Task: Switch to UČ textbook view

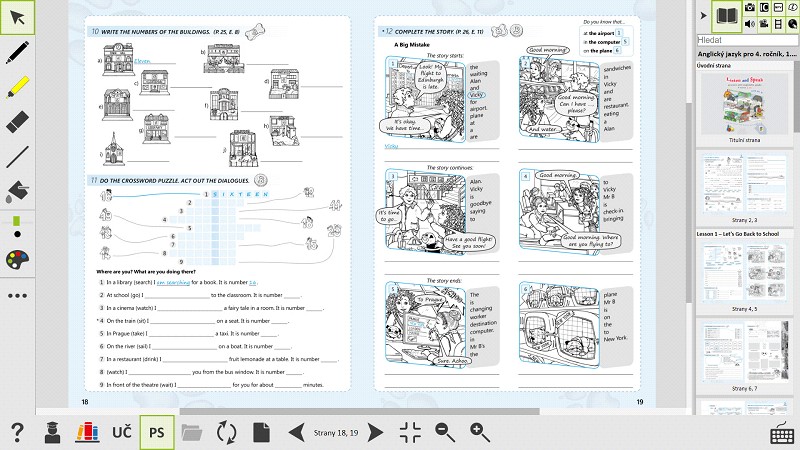Action: [x=122, y=433]
